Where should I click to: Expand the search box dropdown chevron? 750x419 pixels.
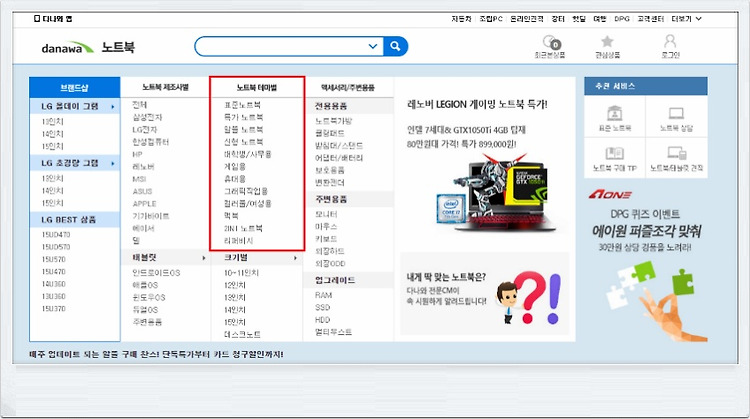pos(373,46)
